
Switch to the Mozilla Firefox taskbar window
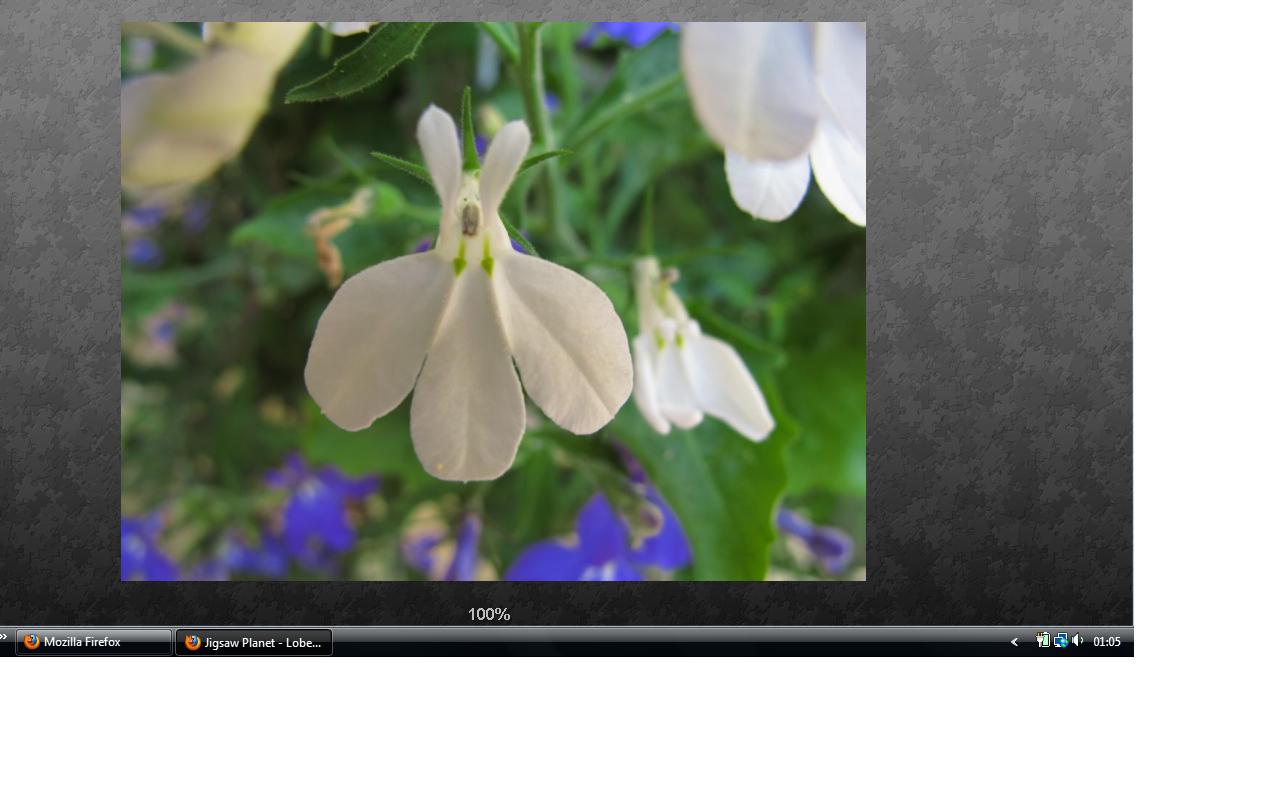tap(93, 642)
